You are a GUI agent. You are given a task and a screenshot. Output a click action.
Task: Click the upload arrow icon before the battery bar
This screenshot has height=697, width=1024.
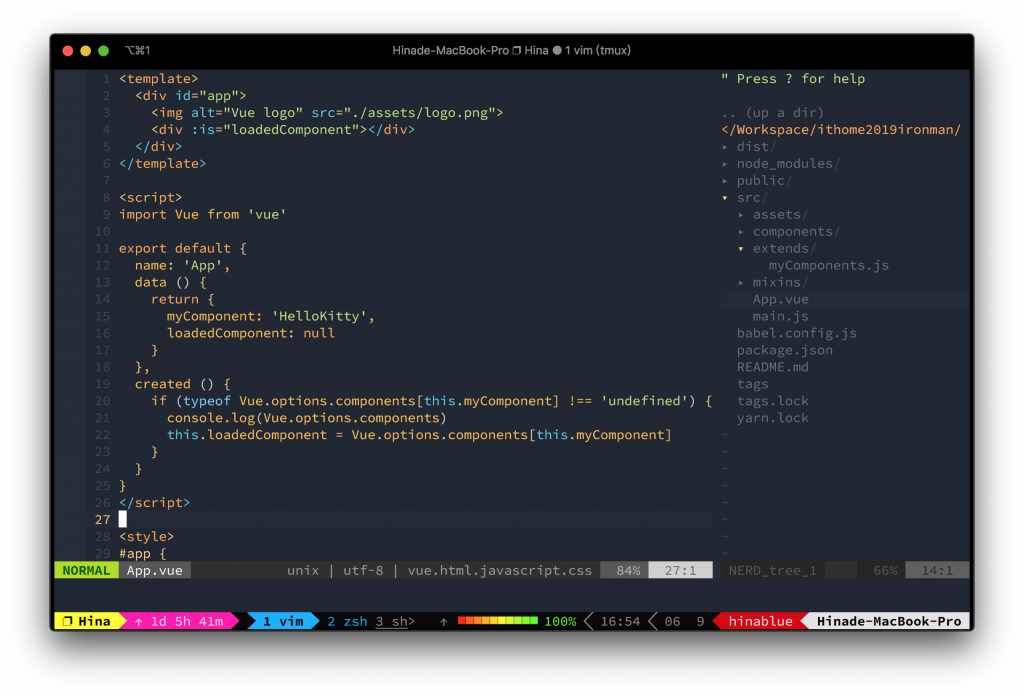tap(443, 622)
